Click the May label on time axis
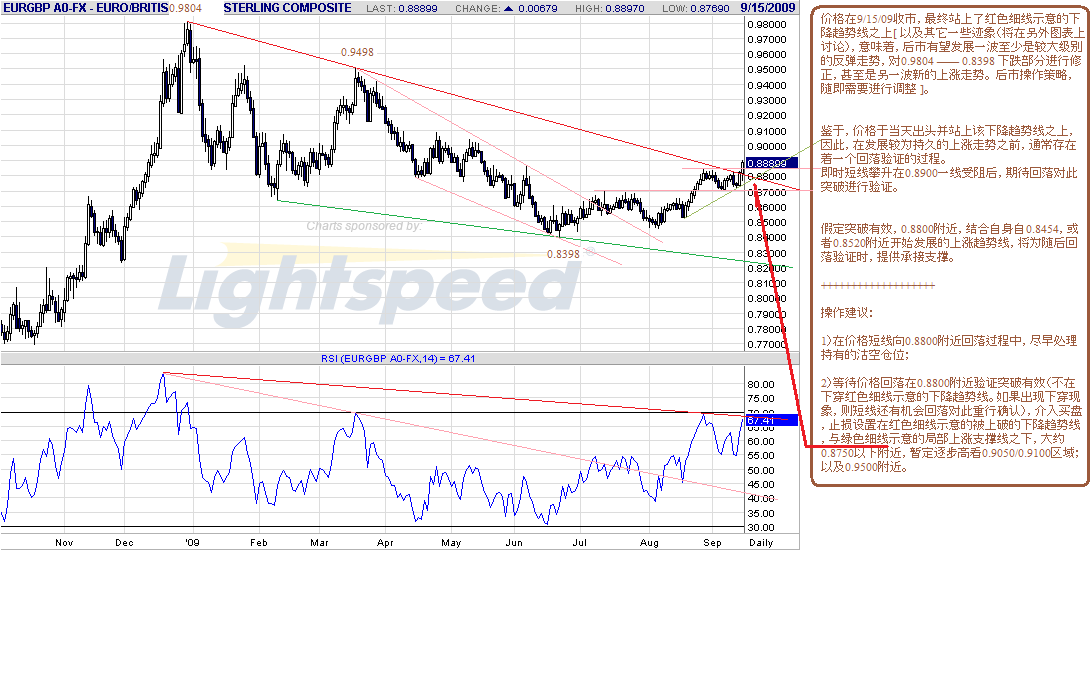The image size is (1091, 699). pos(451,543)
